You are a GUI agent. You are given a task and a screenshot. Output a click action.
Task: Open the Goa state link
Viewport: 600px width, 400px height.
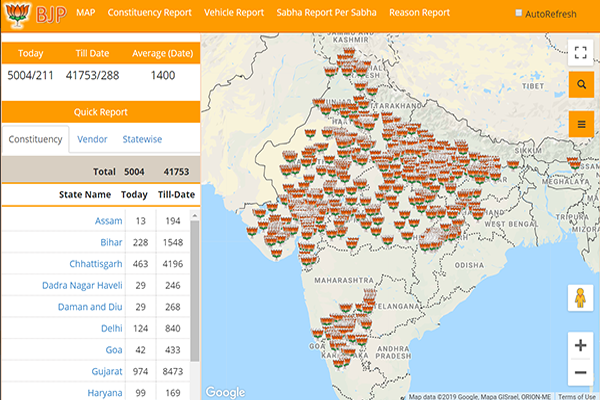(x=114, y=349)
